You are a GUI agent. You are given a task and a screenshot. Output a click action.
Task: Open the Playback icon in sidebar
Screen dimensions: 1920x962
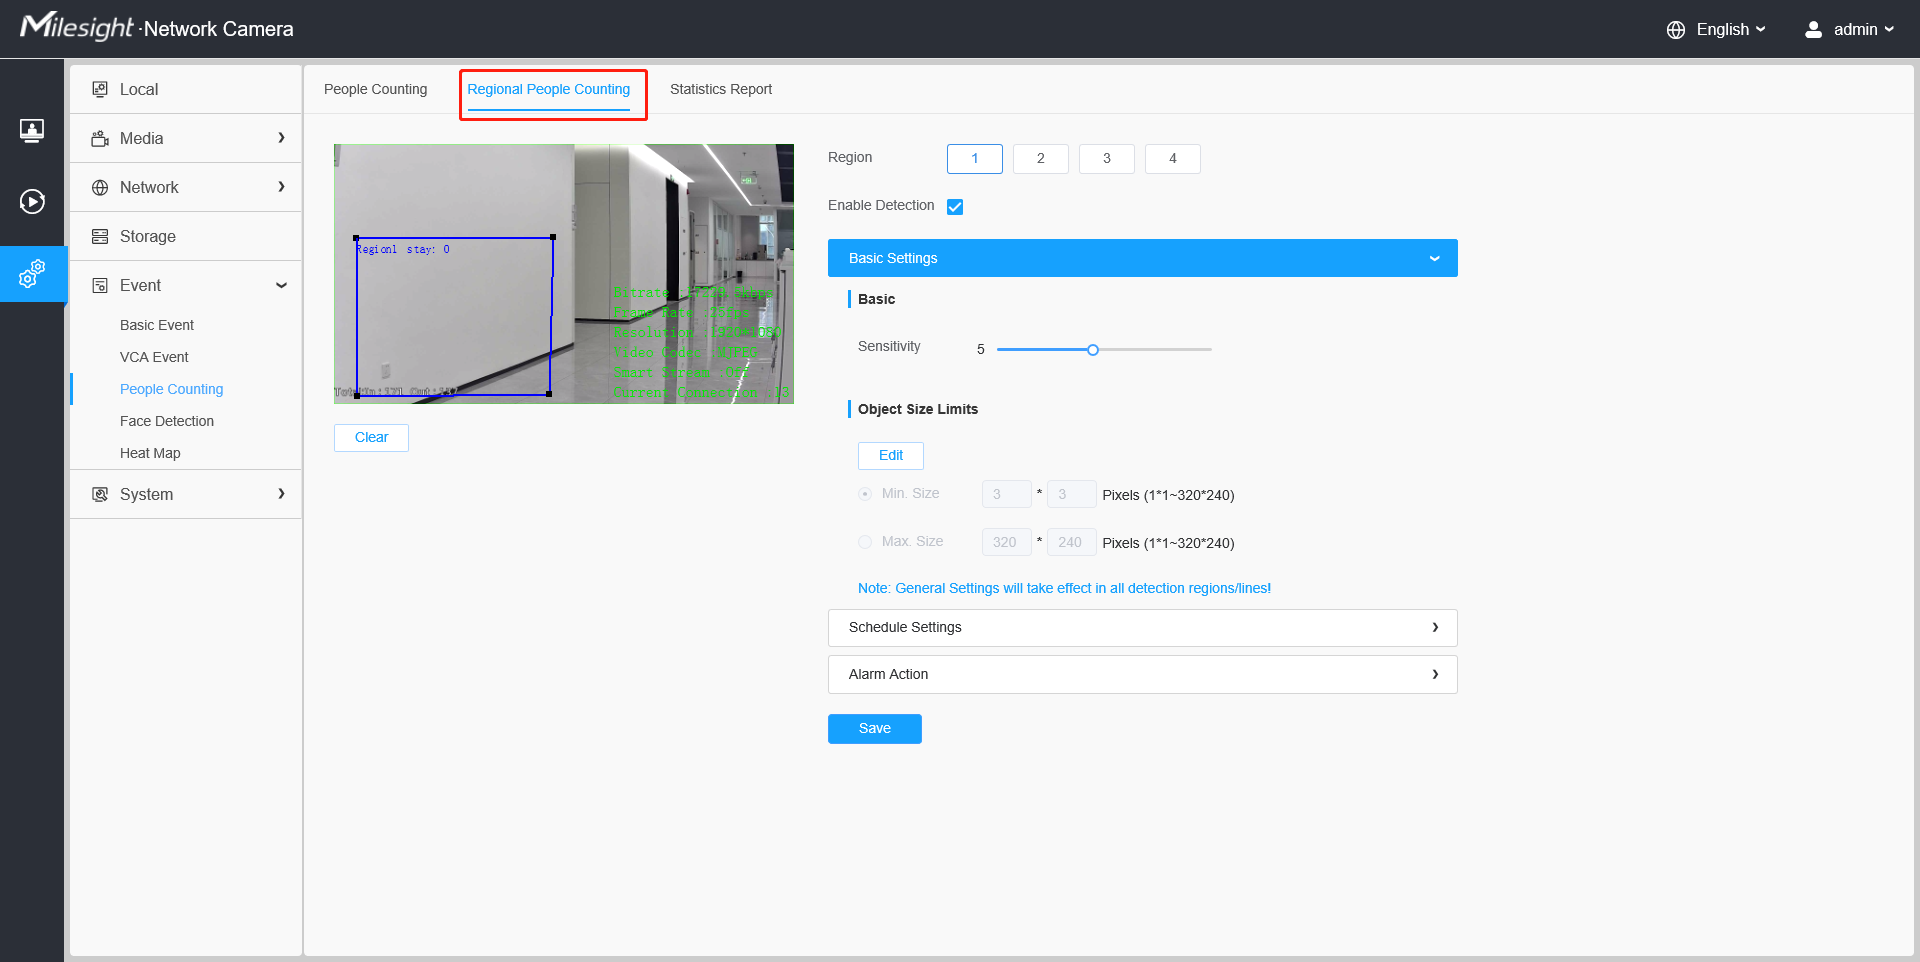click(32, 202)
